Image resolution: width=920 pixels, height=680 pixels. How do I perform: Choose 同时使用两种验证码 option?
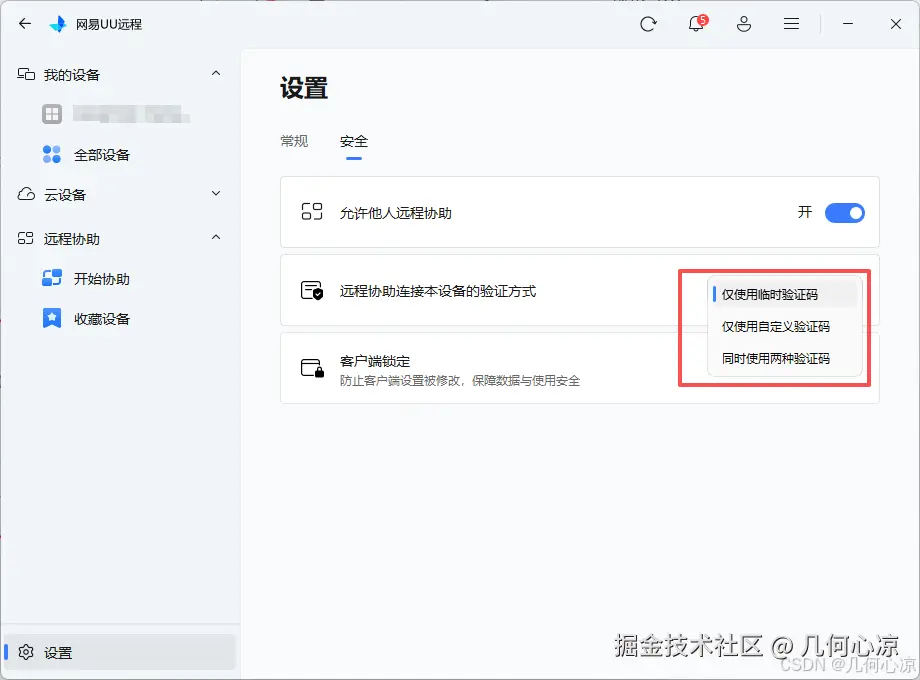point(784,358)
